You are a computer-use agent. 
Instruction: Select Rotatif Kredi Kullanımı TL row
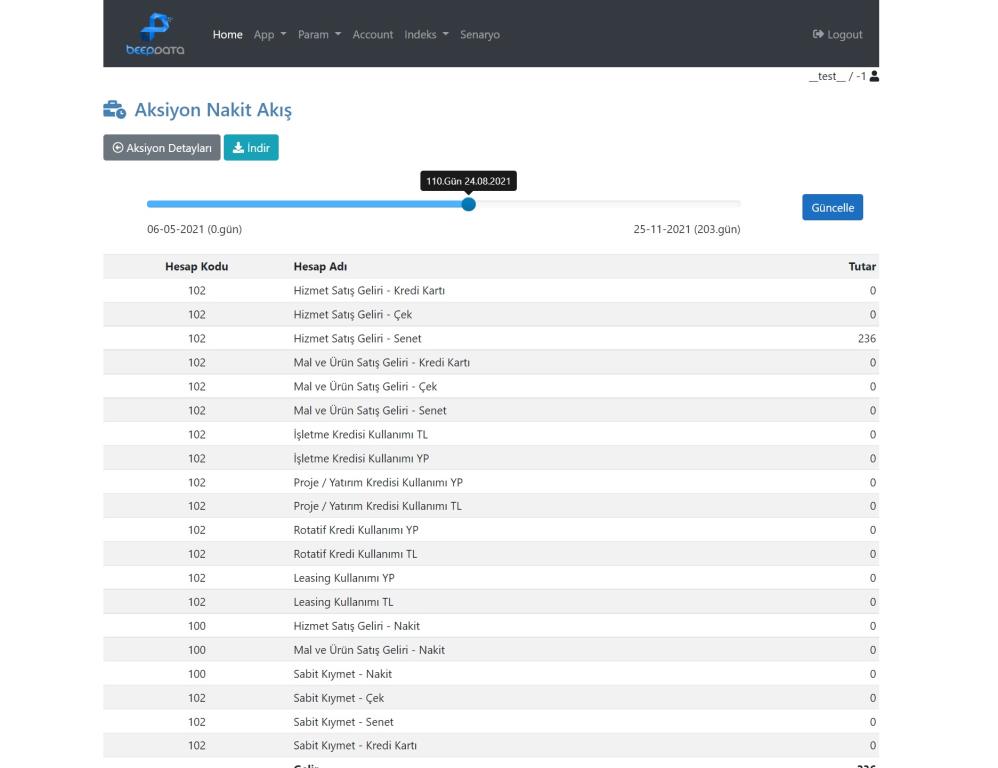click(491, 554)
